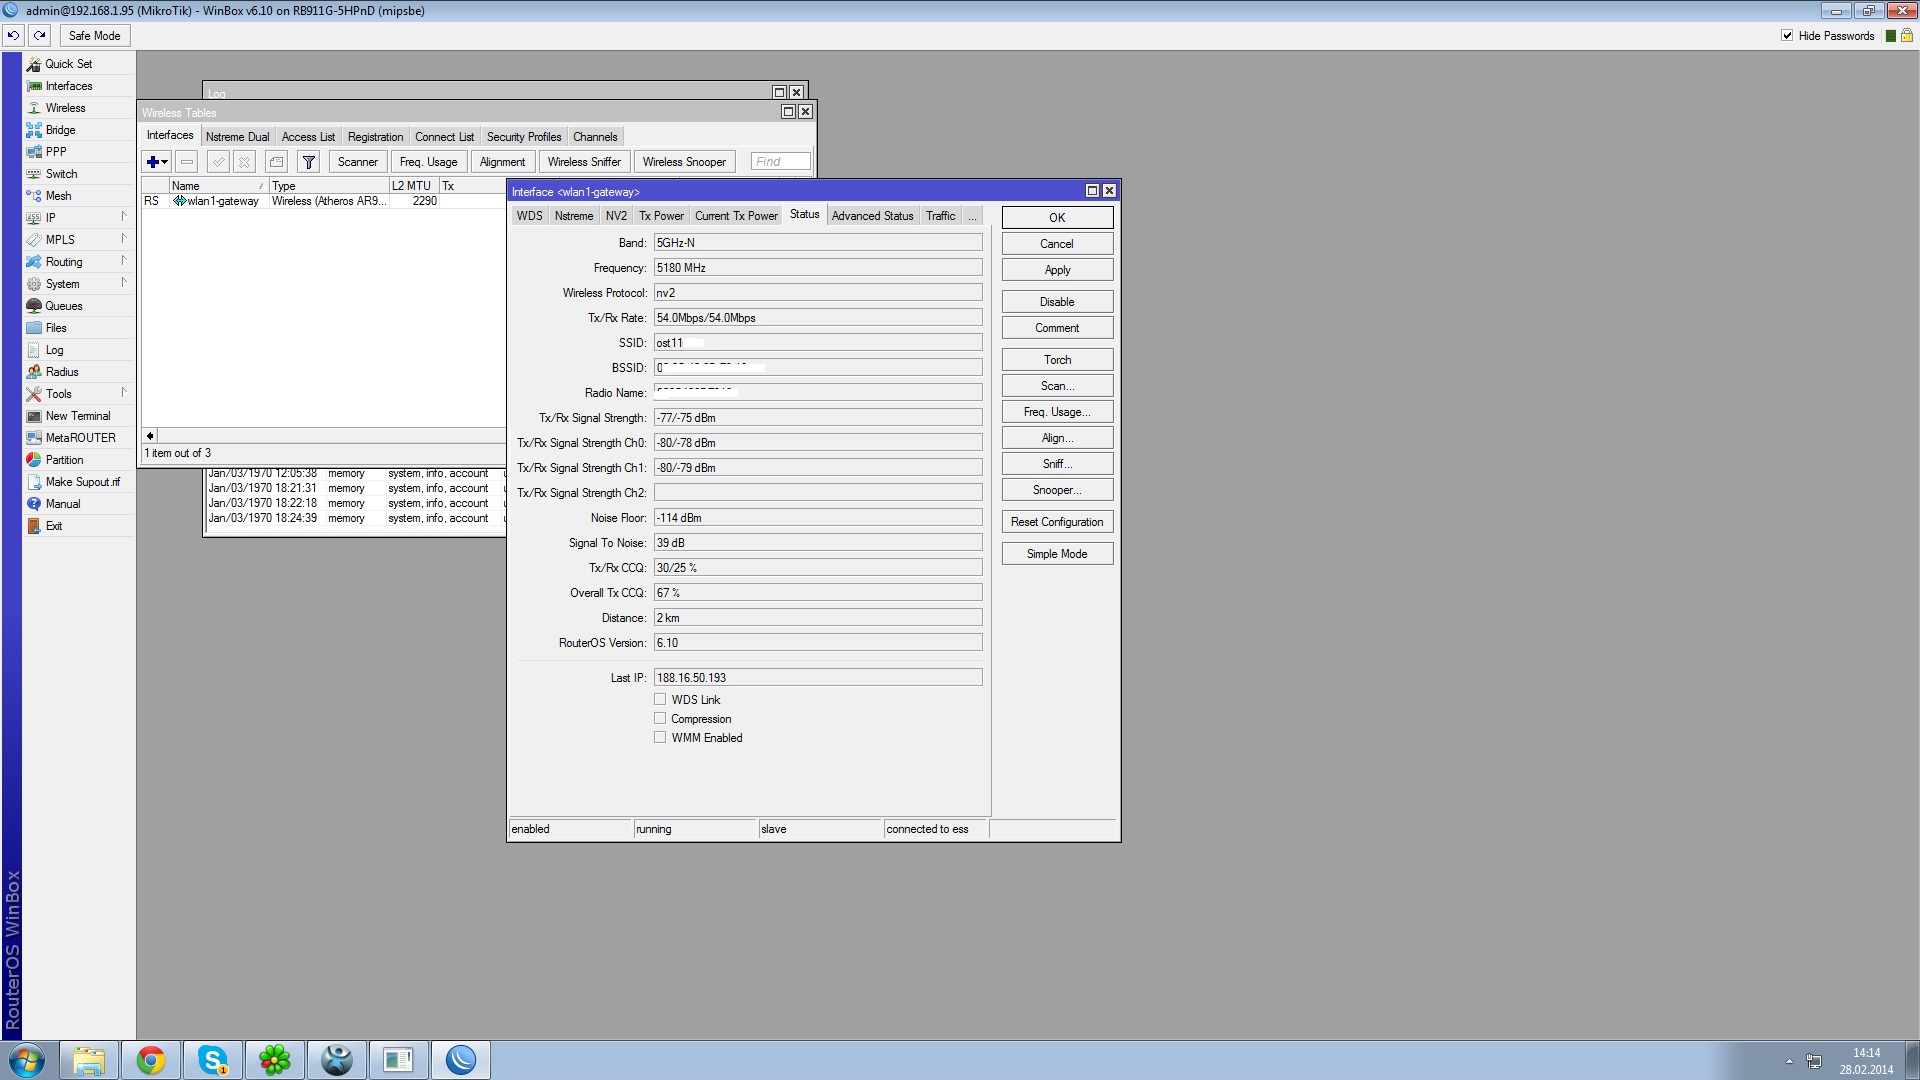Click the Disable button
Viewport: 1920px width, 1080px height.
(1057, 302)
